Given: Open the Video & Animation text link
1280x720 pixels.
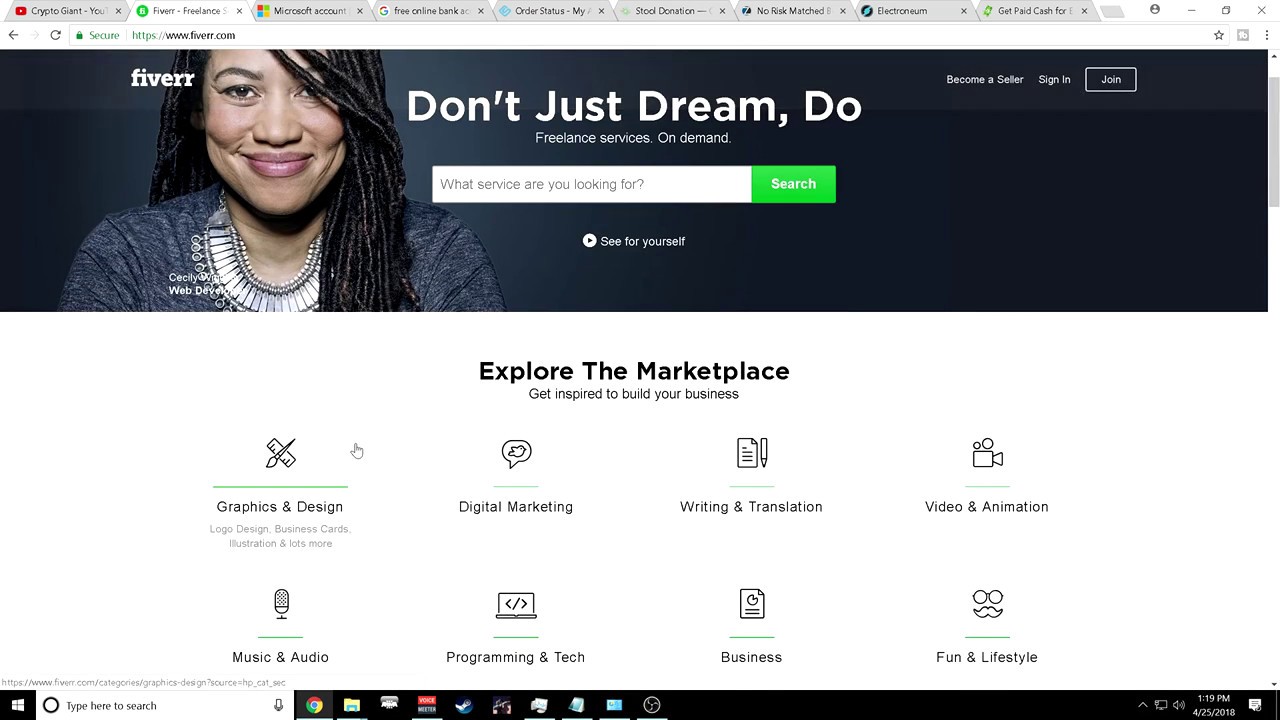Looking at the screenshot, I should (x=987, y=507).
